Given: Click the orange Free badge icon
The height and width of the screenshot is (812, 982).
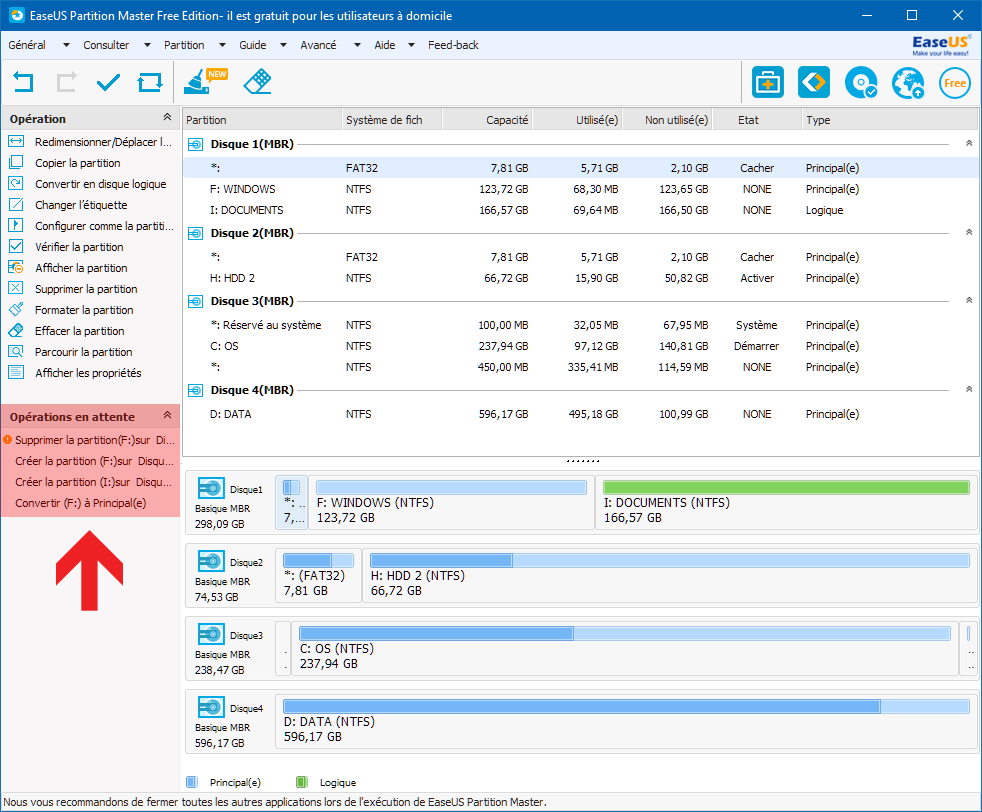Looking at the screenshot, I should pos(954,83).
